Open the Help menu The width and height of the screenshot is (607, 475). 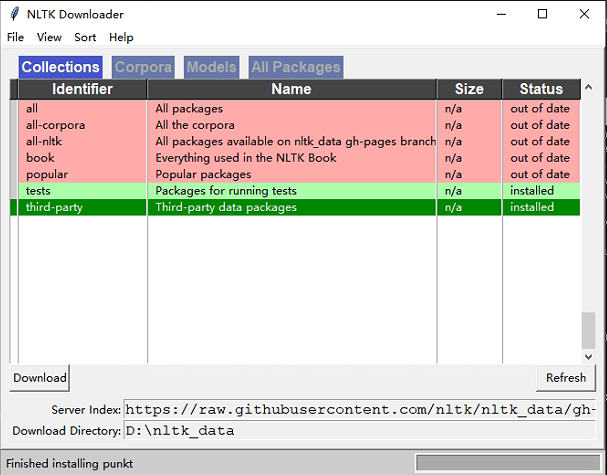click(121, 37)
